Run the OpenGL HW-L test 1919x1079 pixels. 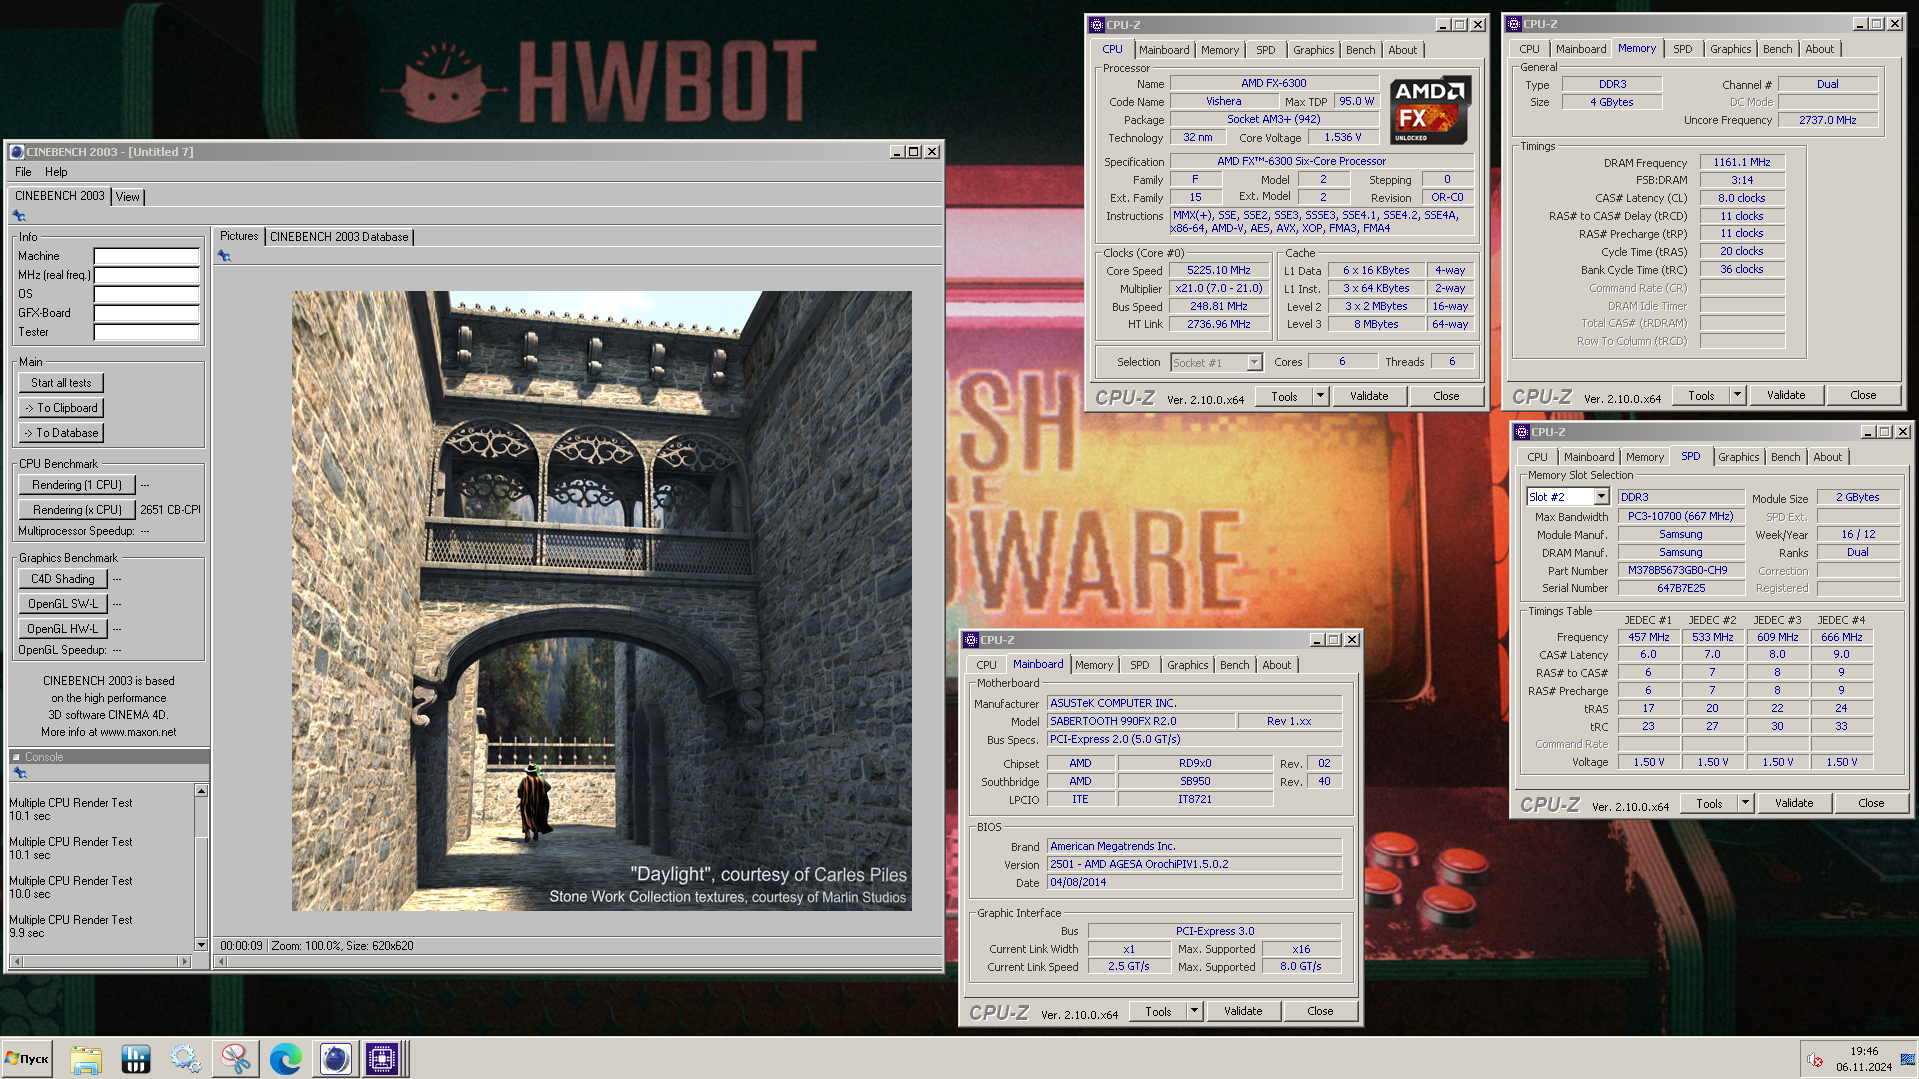click(x=62, y=629)
